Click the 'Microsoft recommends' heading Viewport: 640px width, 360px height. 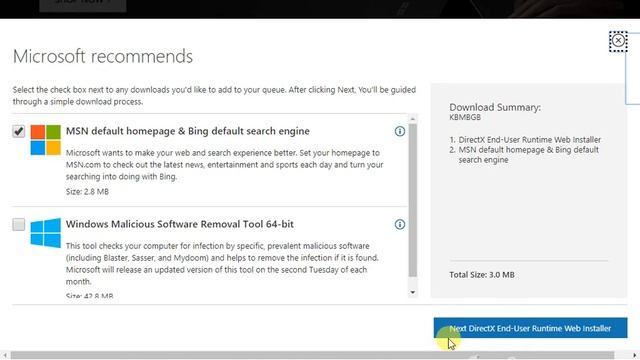click(103, 56)
